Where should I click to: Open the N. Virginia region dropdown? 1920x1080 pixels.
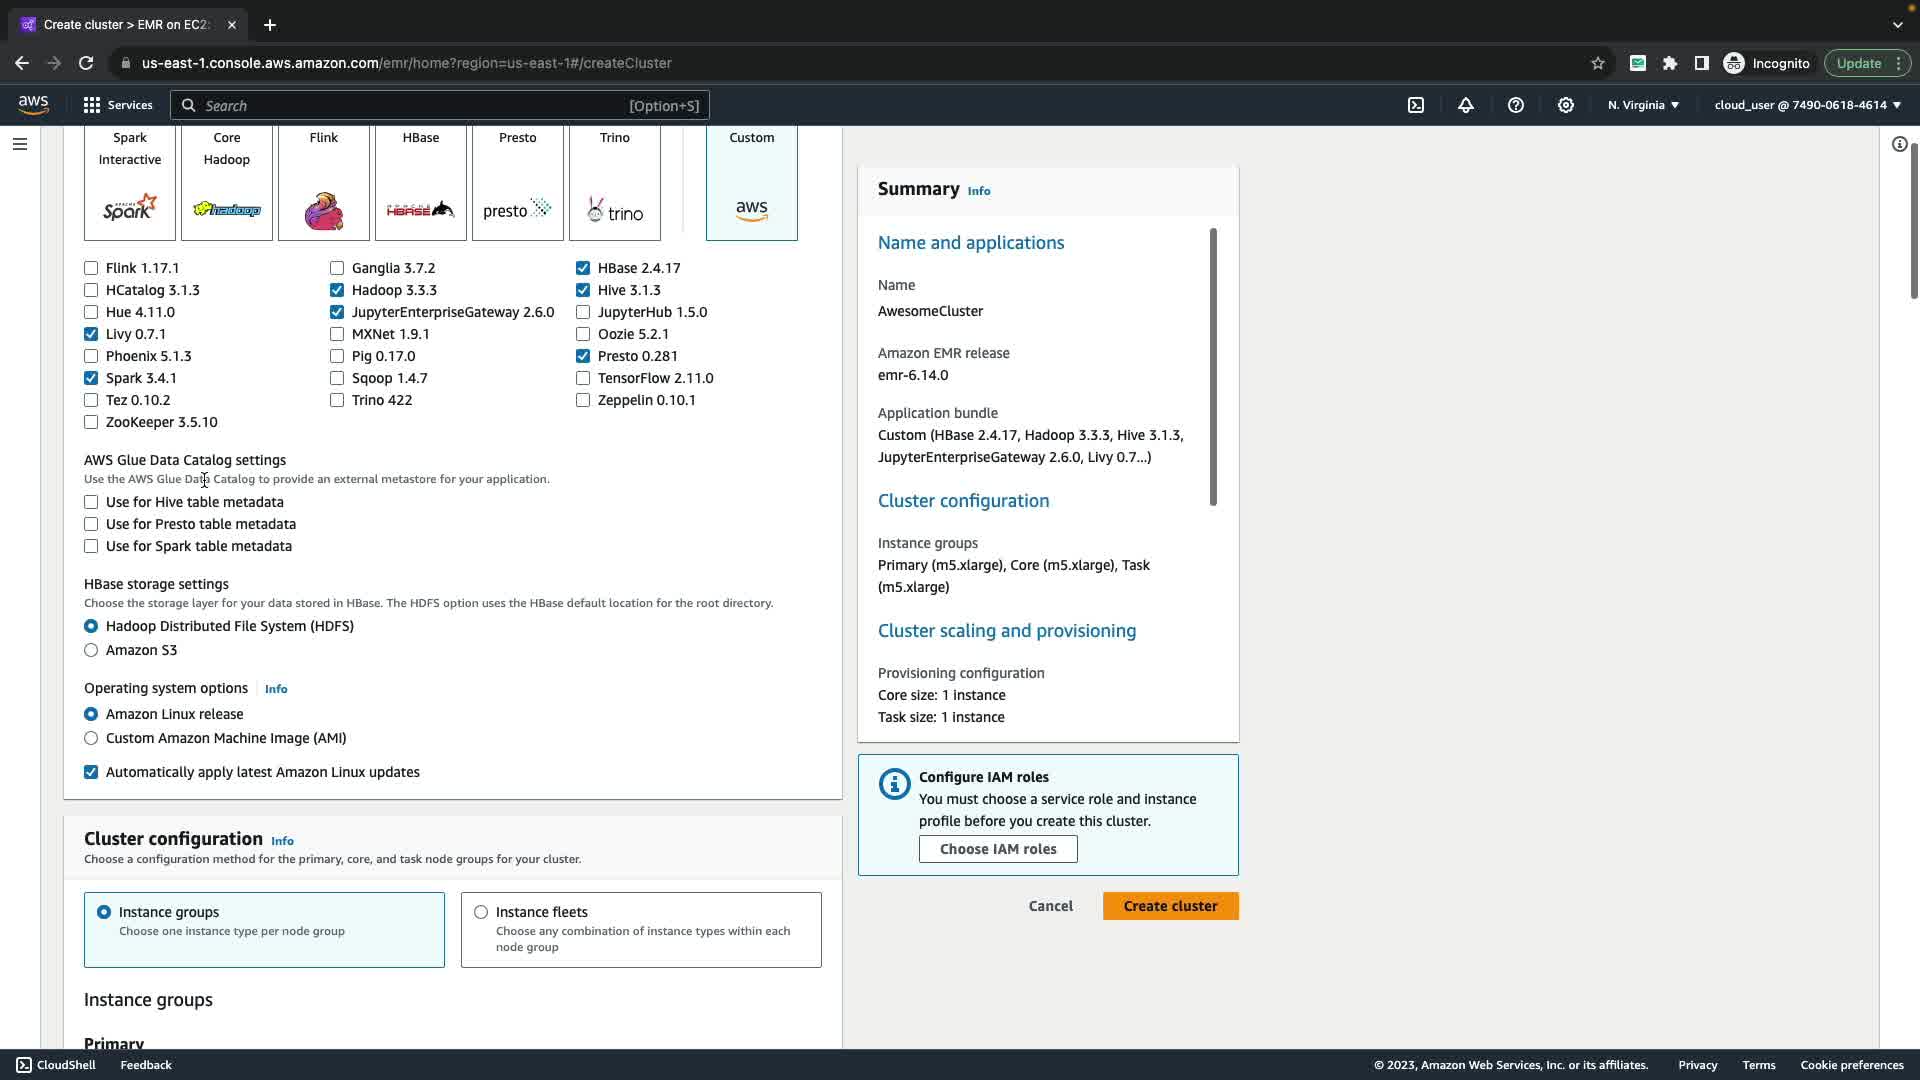point(1643,105)
